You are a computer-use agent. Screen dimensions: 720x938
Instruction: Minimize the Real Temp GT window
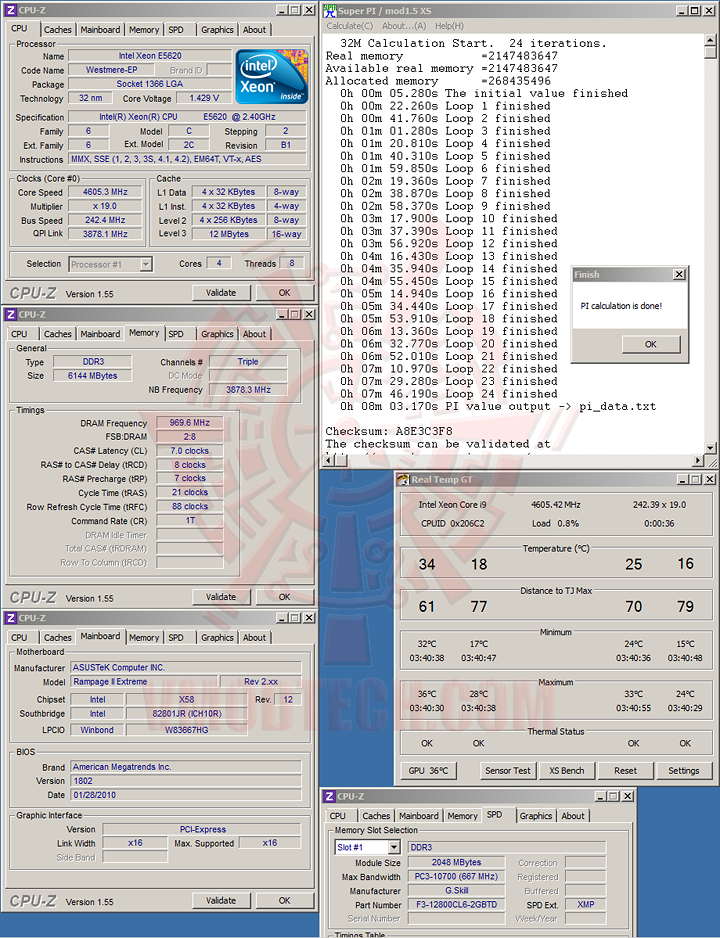pos(682,479)
